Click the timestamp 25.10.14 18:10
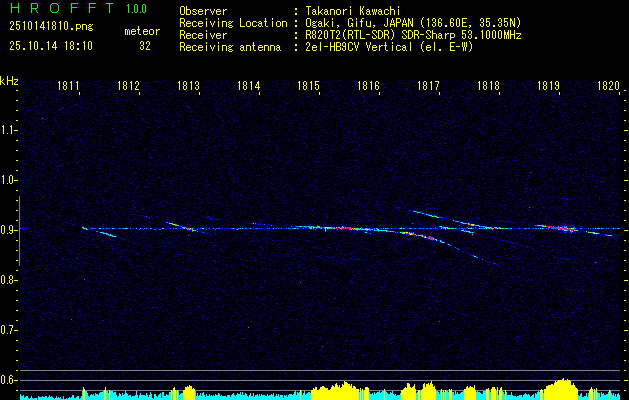This screenshot has height=400, width=629. [x=51, y=46]
